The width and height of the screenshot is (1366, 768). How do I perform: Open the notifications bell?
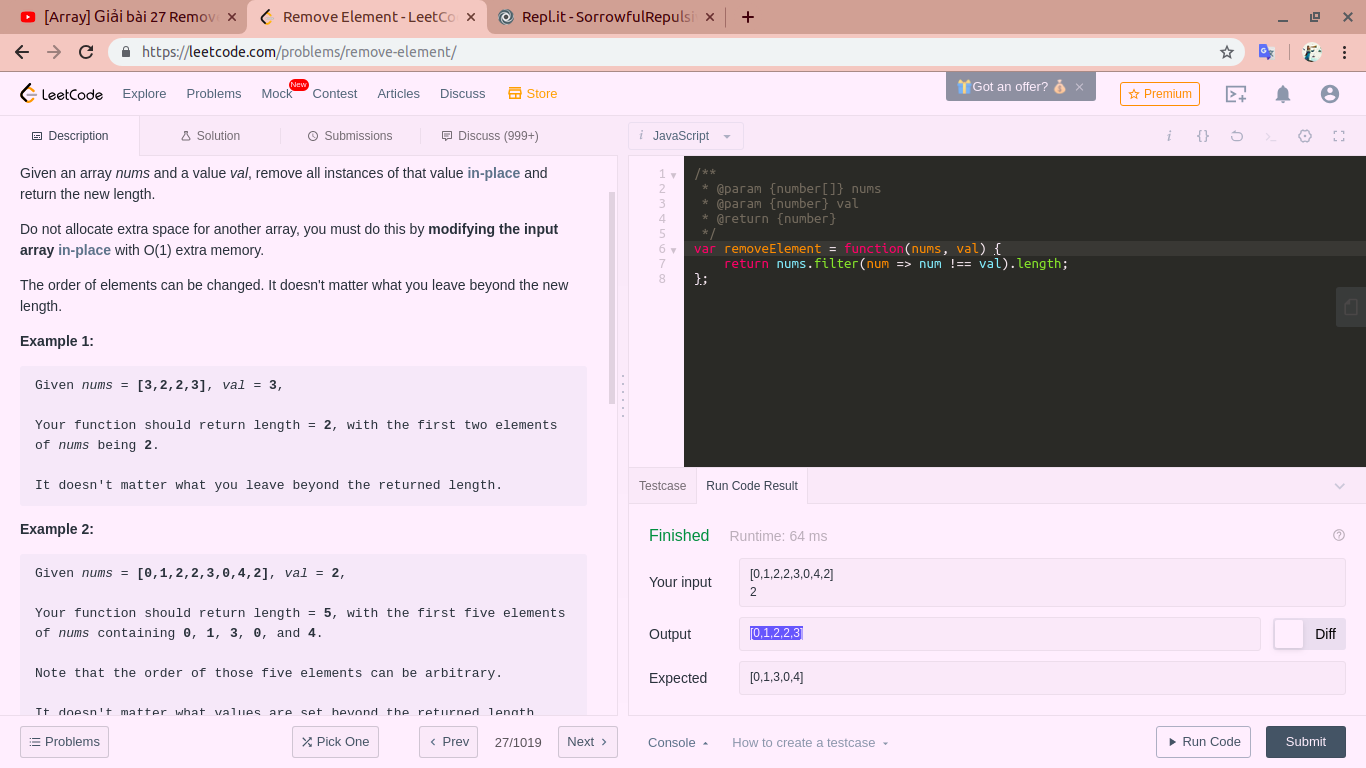[x=1283, y=94]
